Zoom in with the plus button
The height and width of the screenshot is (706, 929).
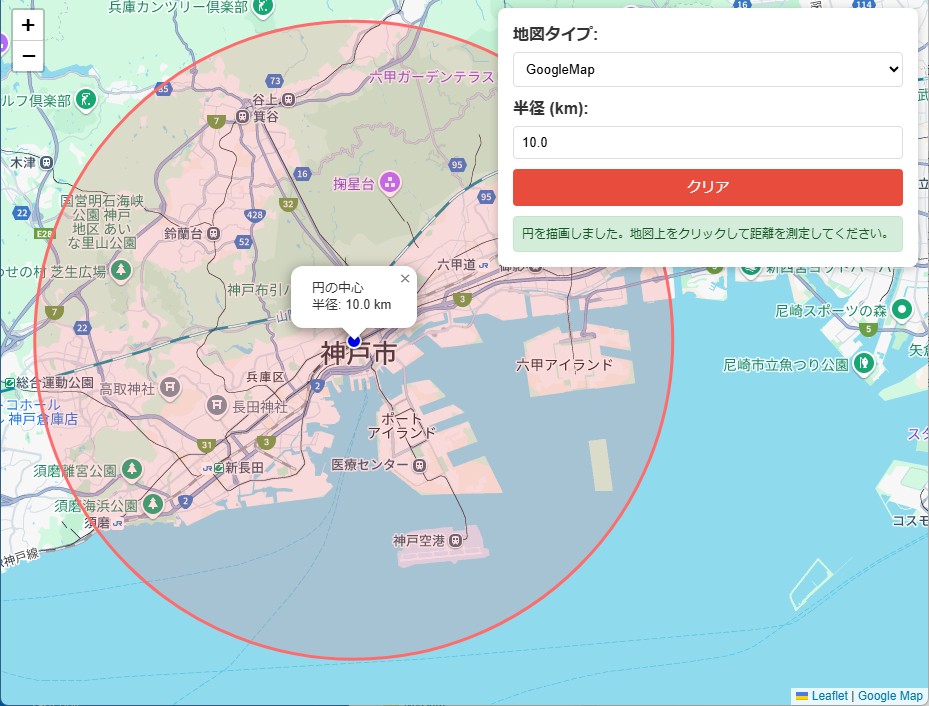click(28, 25)
